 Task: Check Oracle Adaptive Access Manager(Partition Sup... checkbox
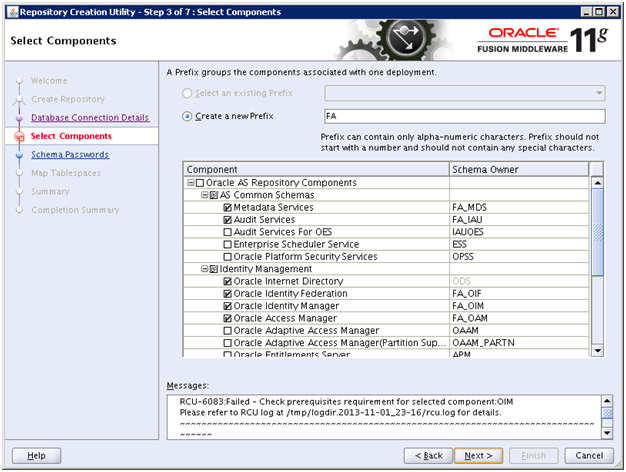tap(228, 343)
